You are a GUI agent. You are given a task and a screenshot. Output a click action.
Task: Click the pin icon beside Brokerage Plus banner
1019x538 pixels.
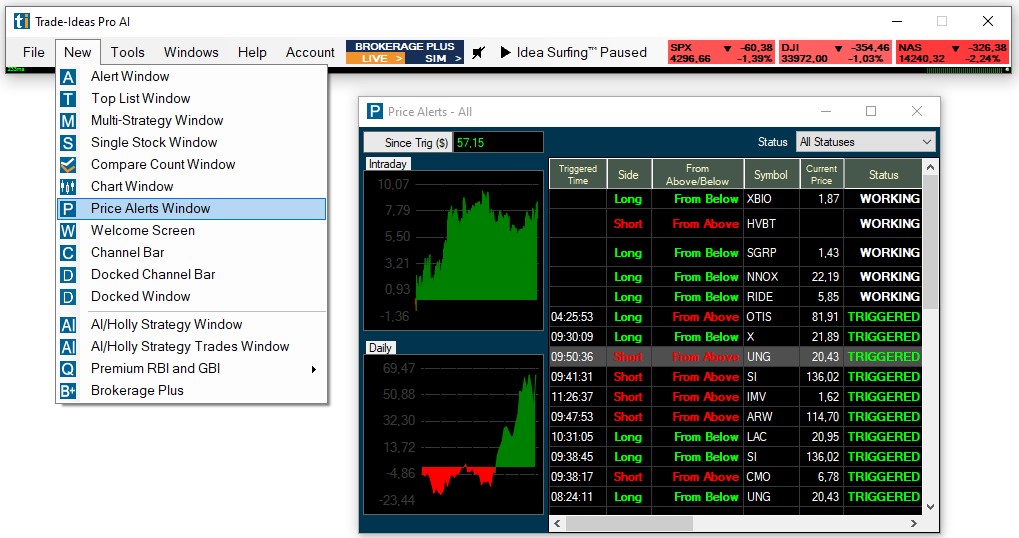(479, 53)
